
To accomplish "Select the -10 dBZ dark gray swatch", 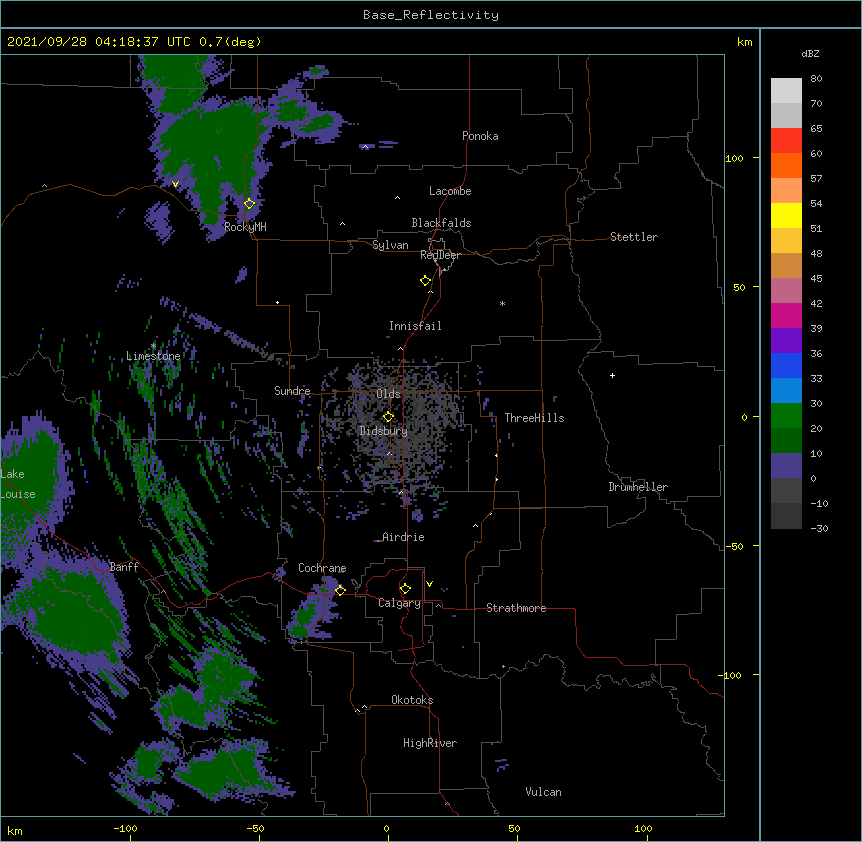I will 786,516.
